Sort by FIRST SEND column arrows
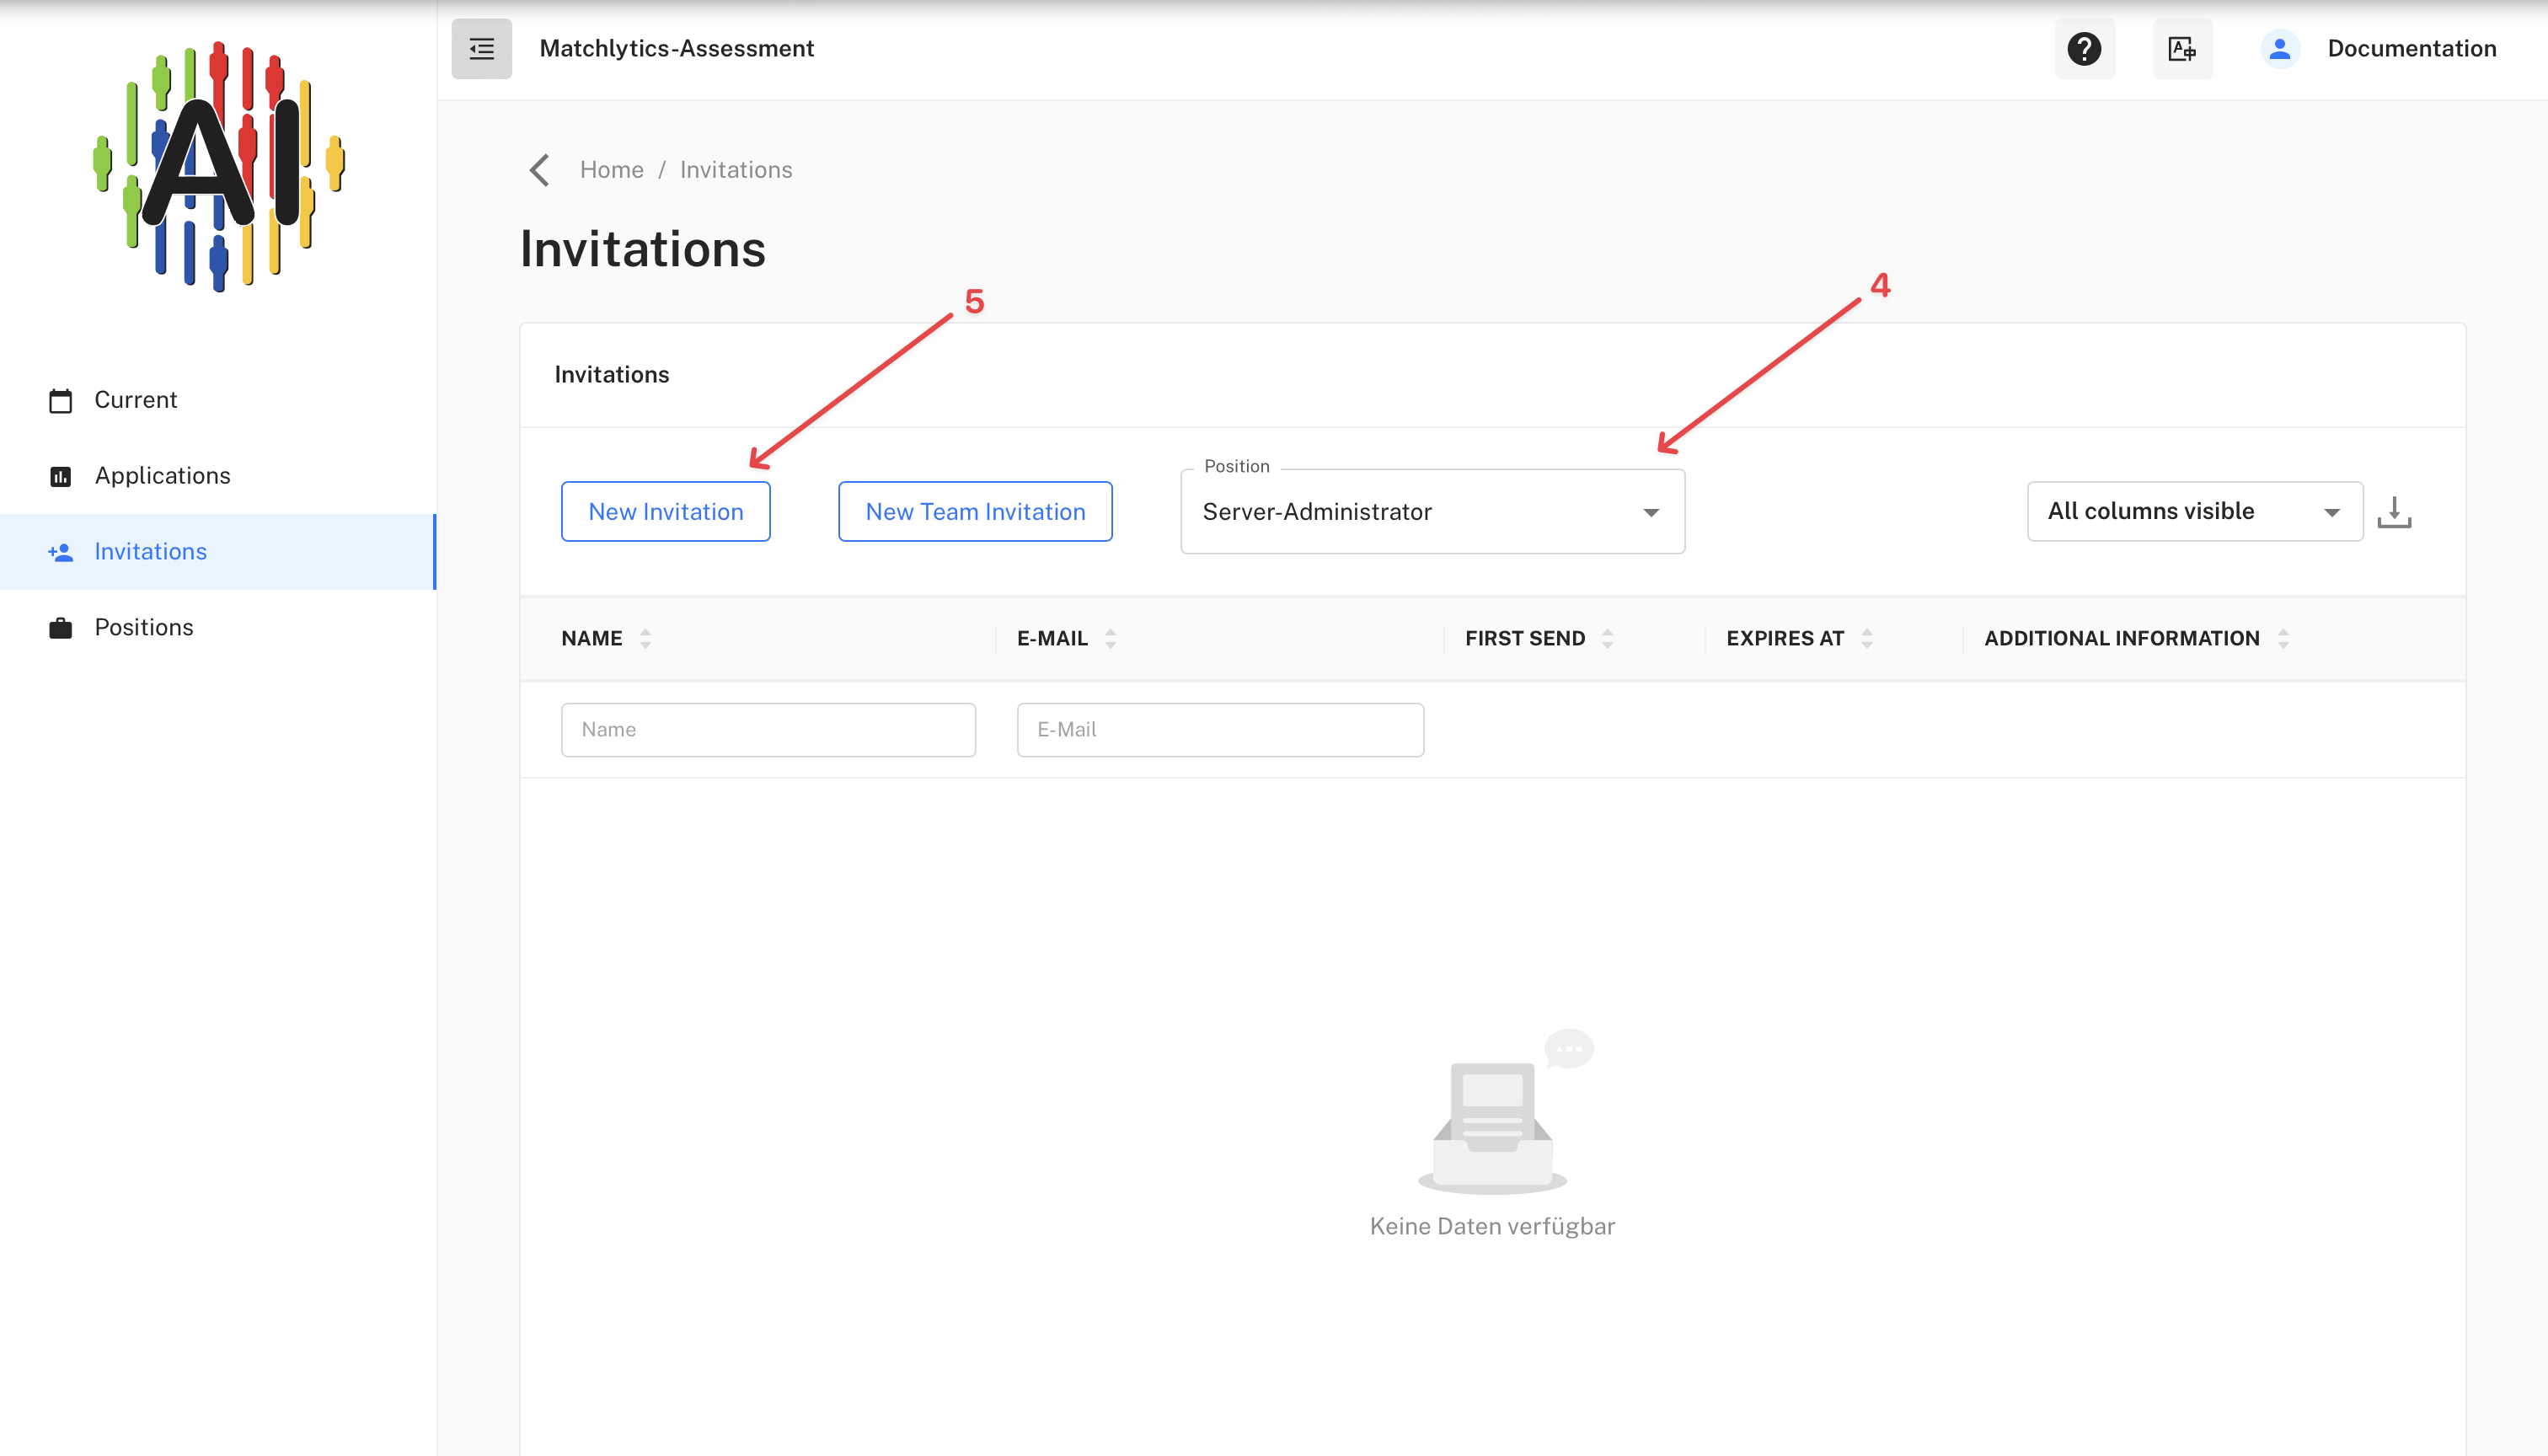2548x1456 pixels. [1607, 638]
